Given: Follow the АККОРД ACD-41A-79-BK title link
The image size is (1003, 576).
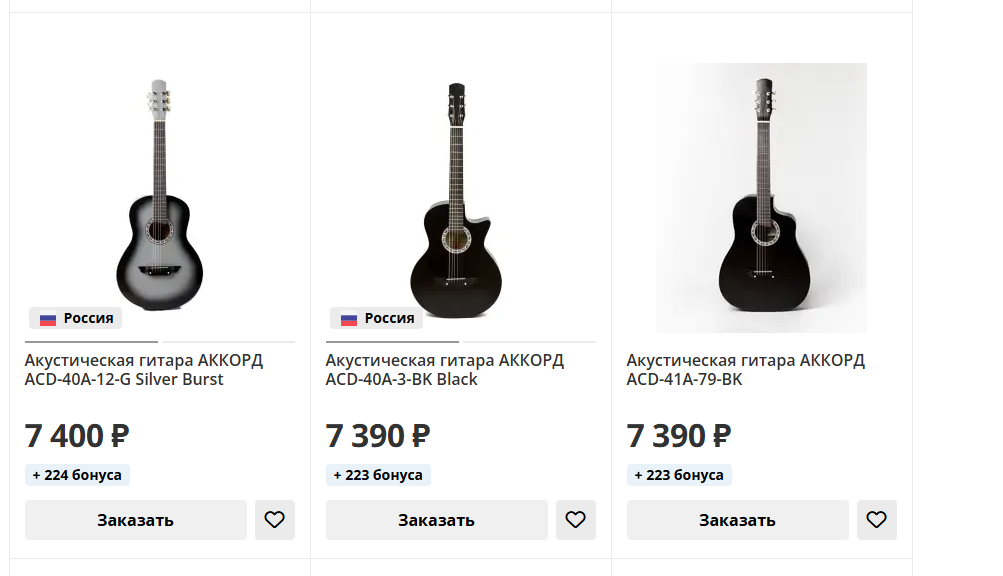Looking at the screenshot, I should 745,370.
